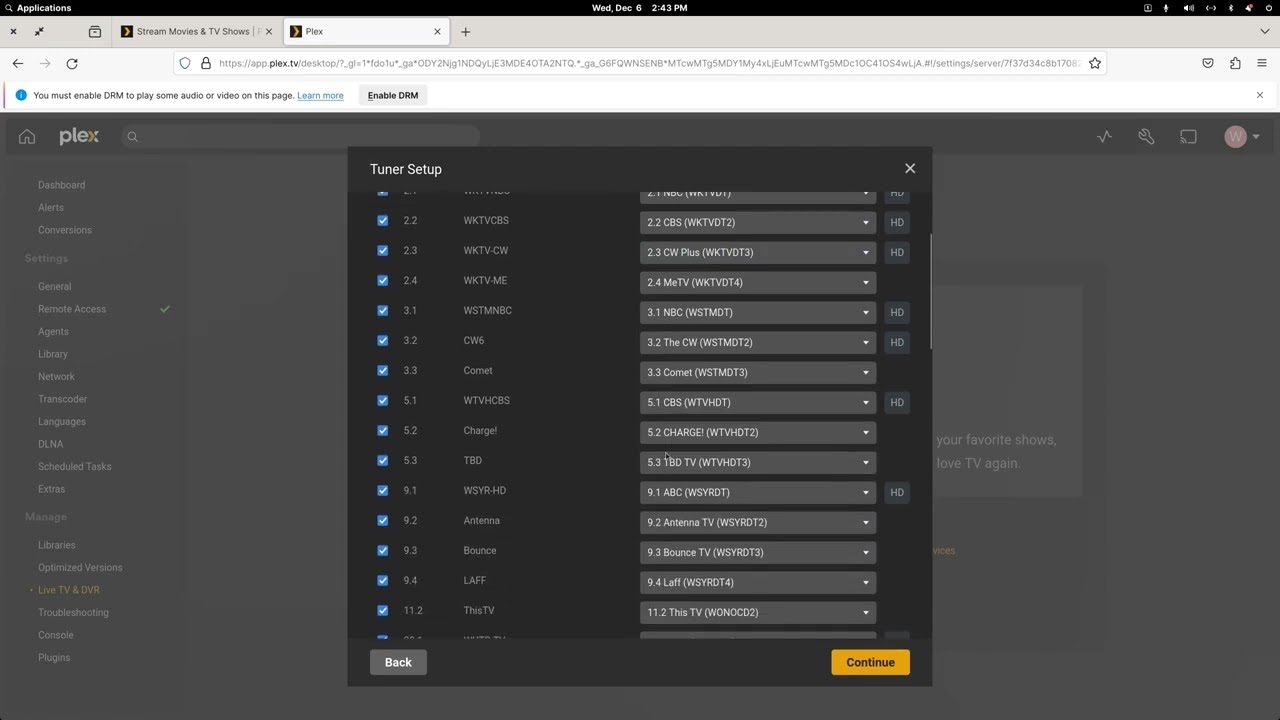Image resolution: width=1280 pixels, height=720 pixels.
Task: Click the channel list scrollbar
Action: tap(930, 292)
